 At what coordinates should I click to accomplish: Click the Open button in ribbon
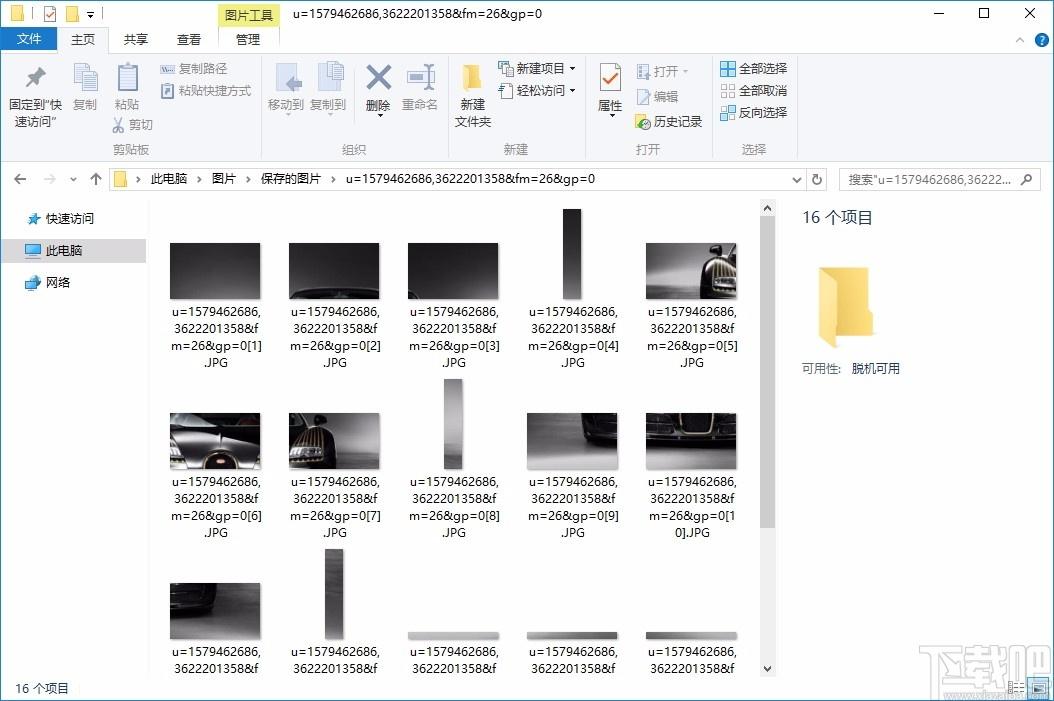pos(661,71)
